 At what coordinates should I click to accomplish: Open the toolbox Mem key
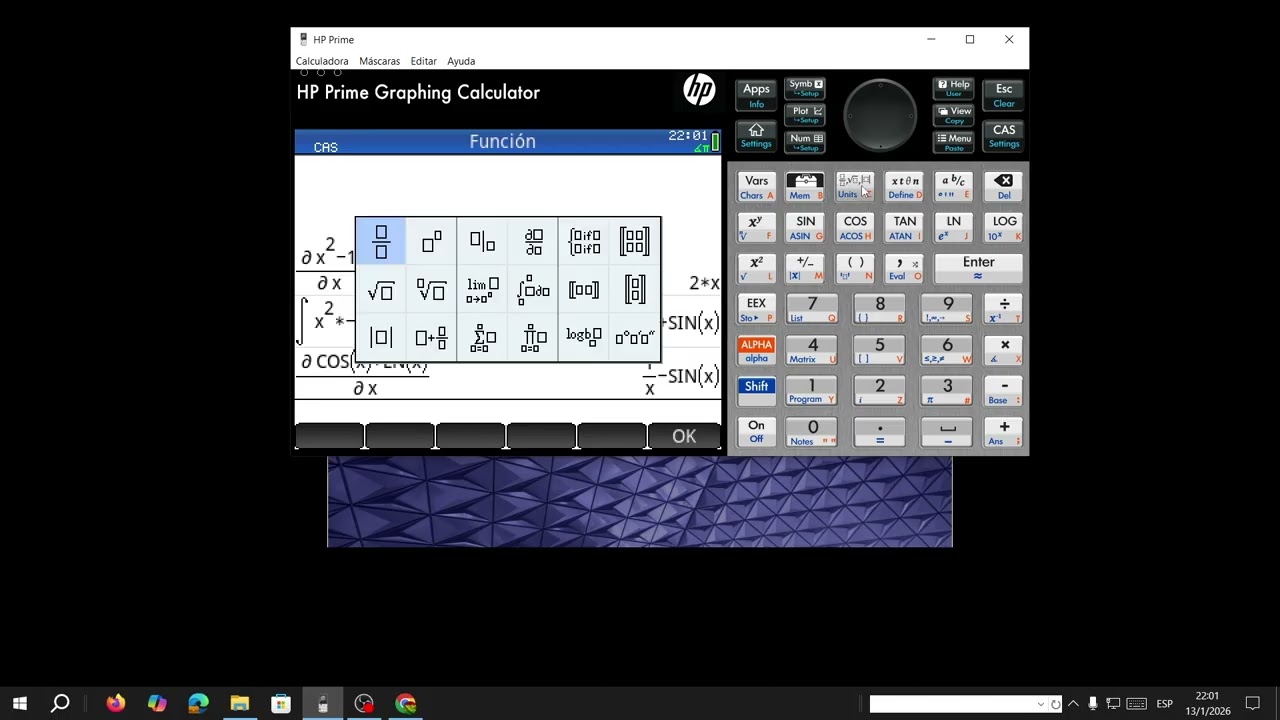pyautogui.click(x=805, y=187)
